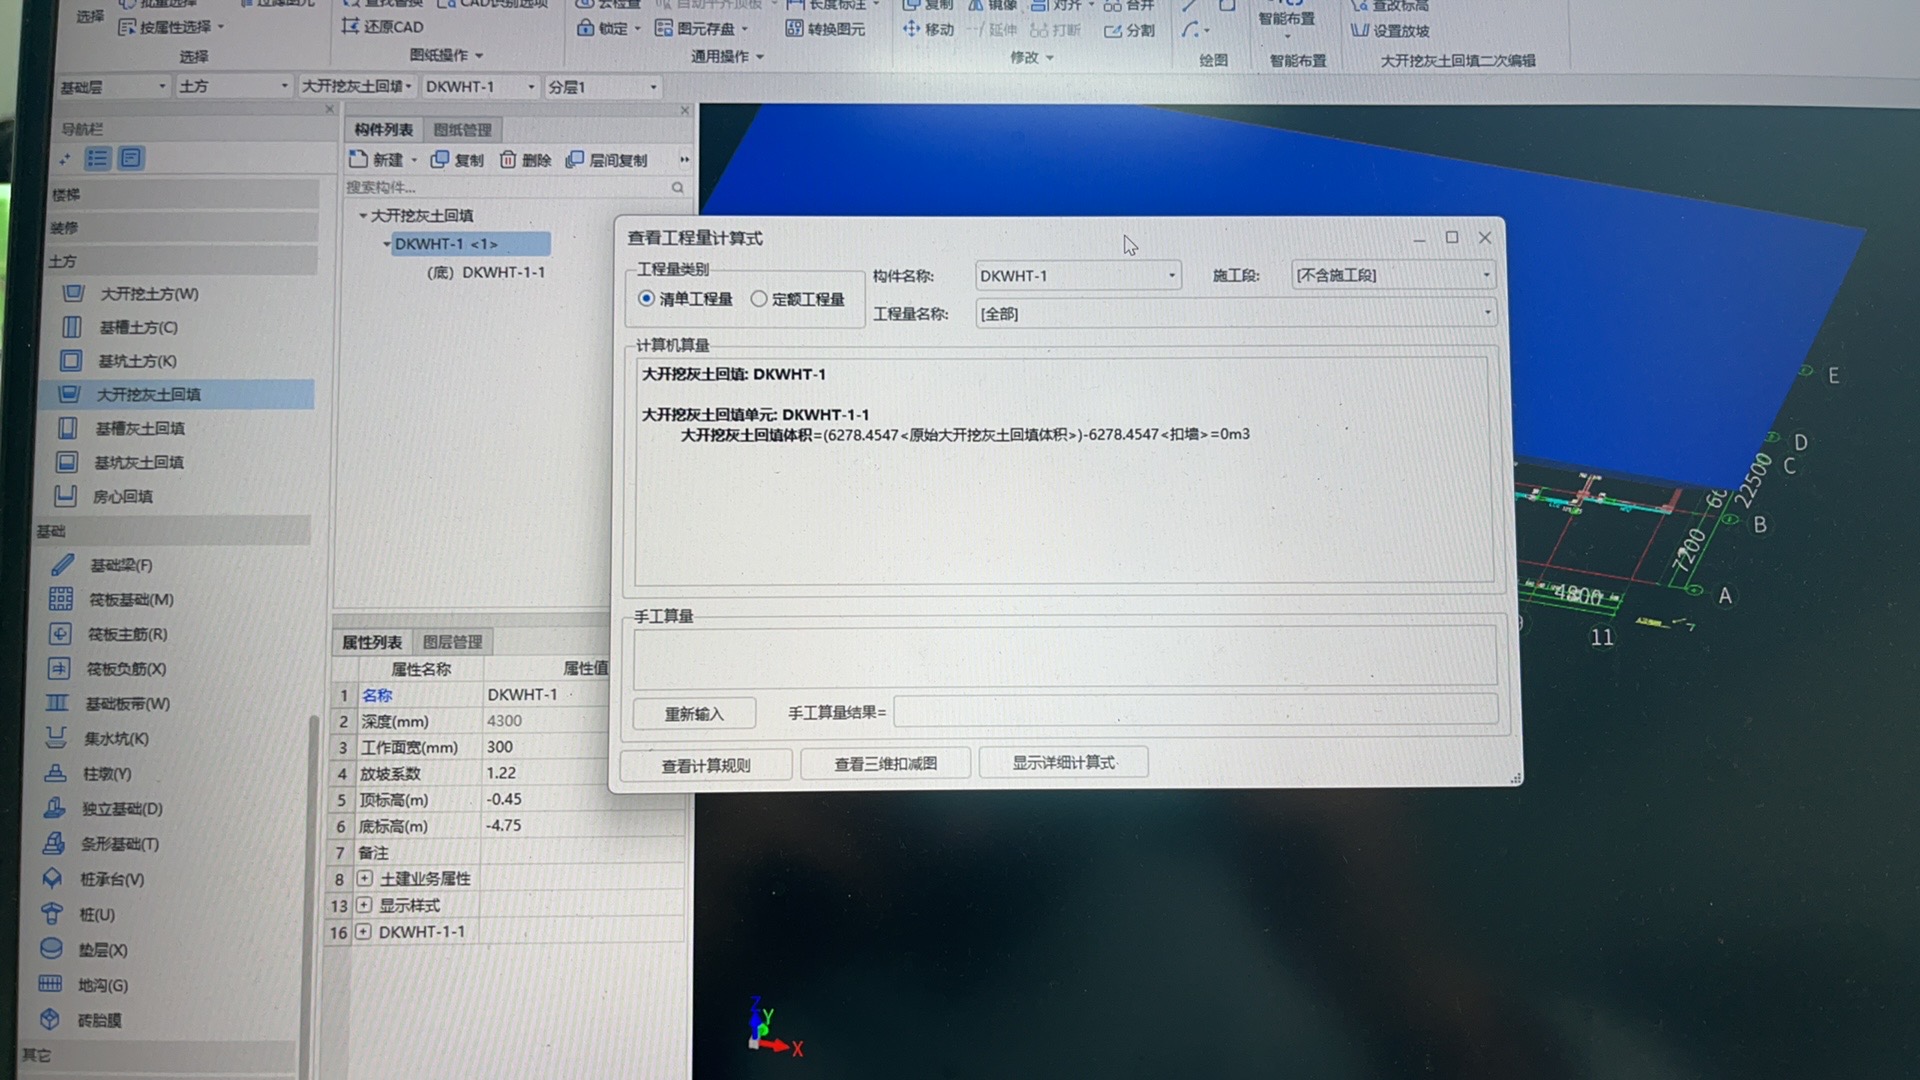The height and width of the screenshot is (1080, 1920).
Task: Open 图纸操作 ribbon group menu
Action: [446, 55]
